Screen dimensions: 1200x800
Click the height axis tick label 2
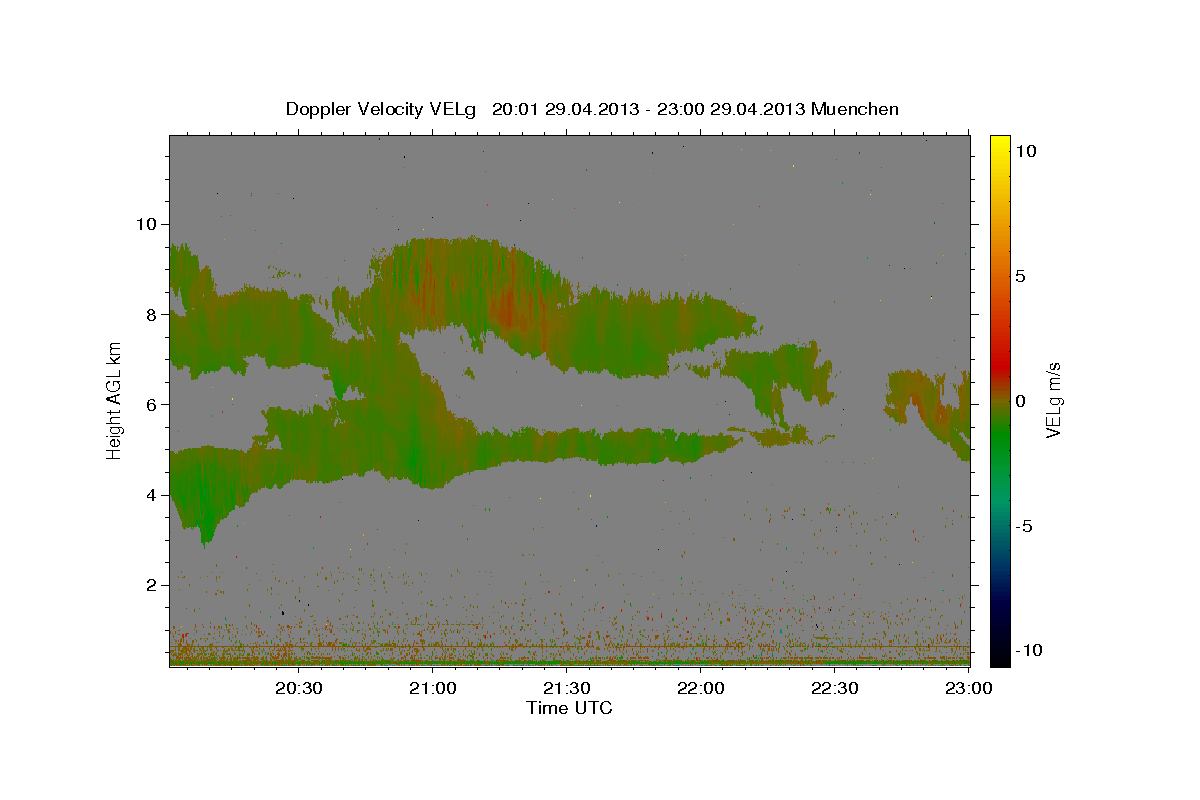tap(152, 585)
